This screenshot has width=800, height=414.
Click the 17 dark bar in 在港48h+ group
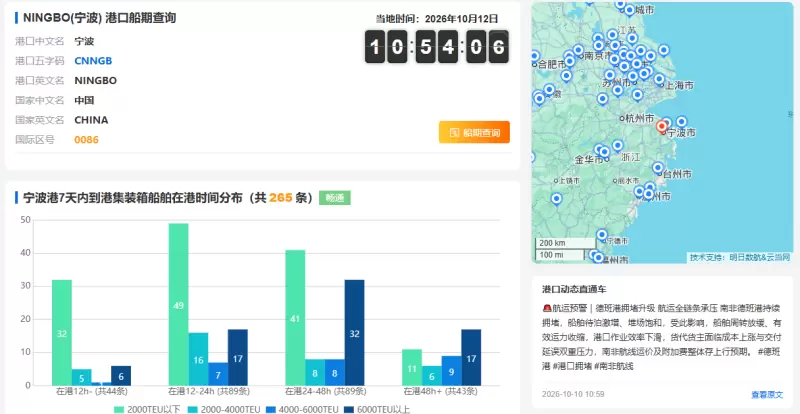471,357
